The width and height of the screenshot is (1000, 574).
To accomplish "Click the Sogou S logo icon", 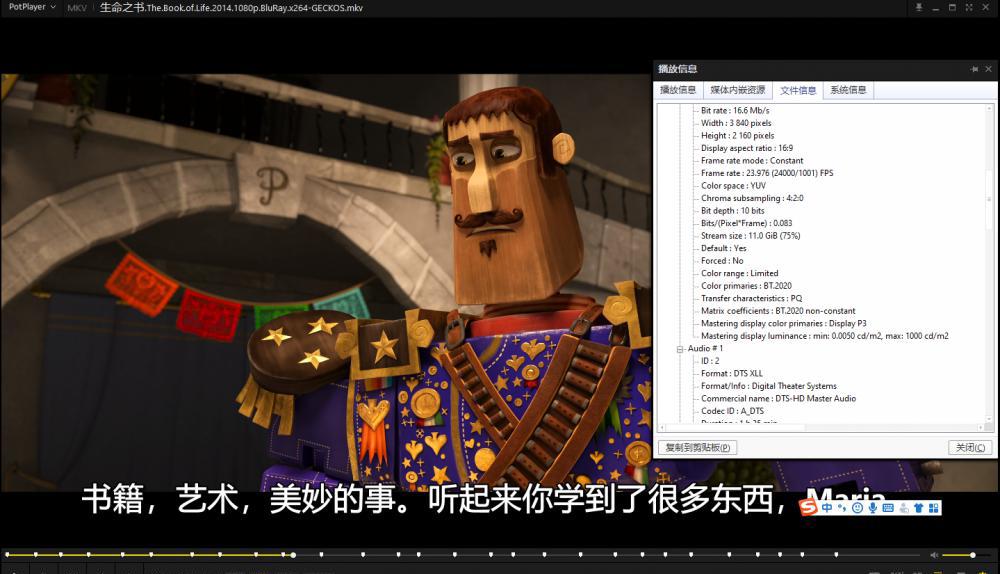I will (809, 507).
